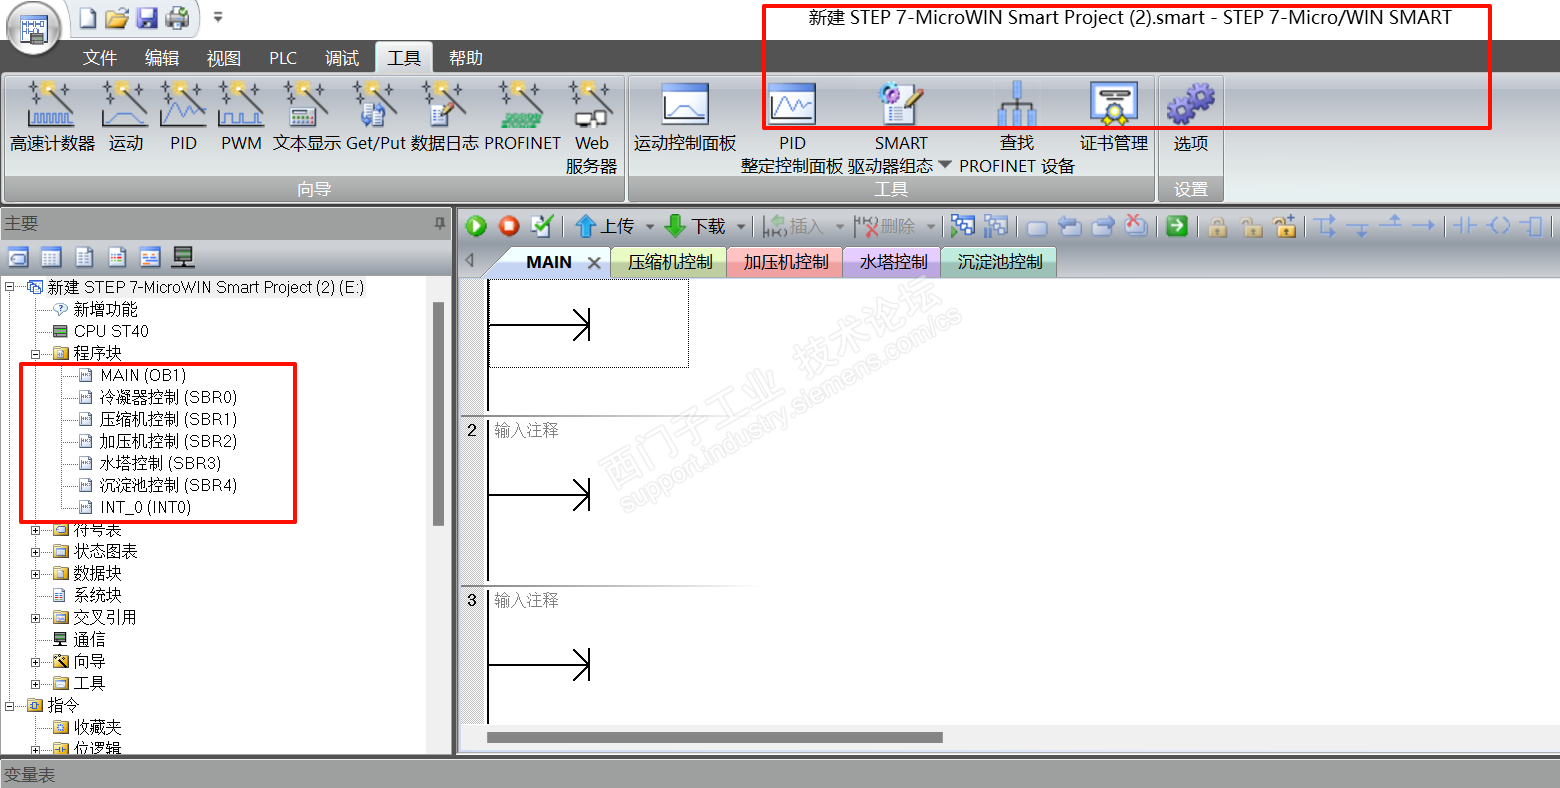This screenshot has width=1560, height=788.
Task: Click the green arrow icon in the editor toolbar
Action: (1177, 226)
